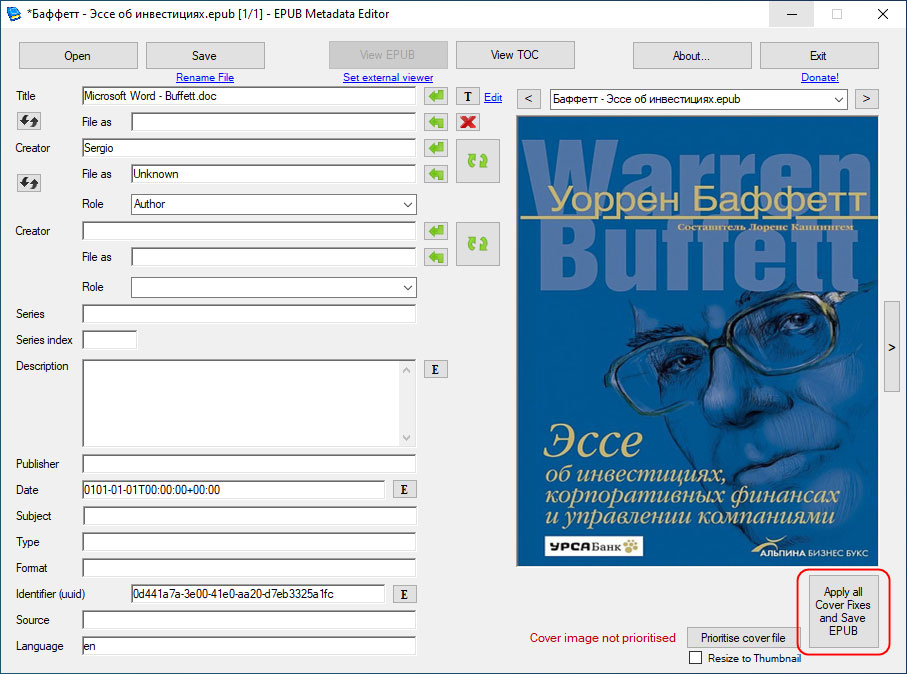Click the E button next to the Identifier field
This screenshot has width=907, height=674.
coord(404,594)
